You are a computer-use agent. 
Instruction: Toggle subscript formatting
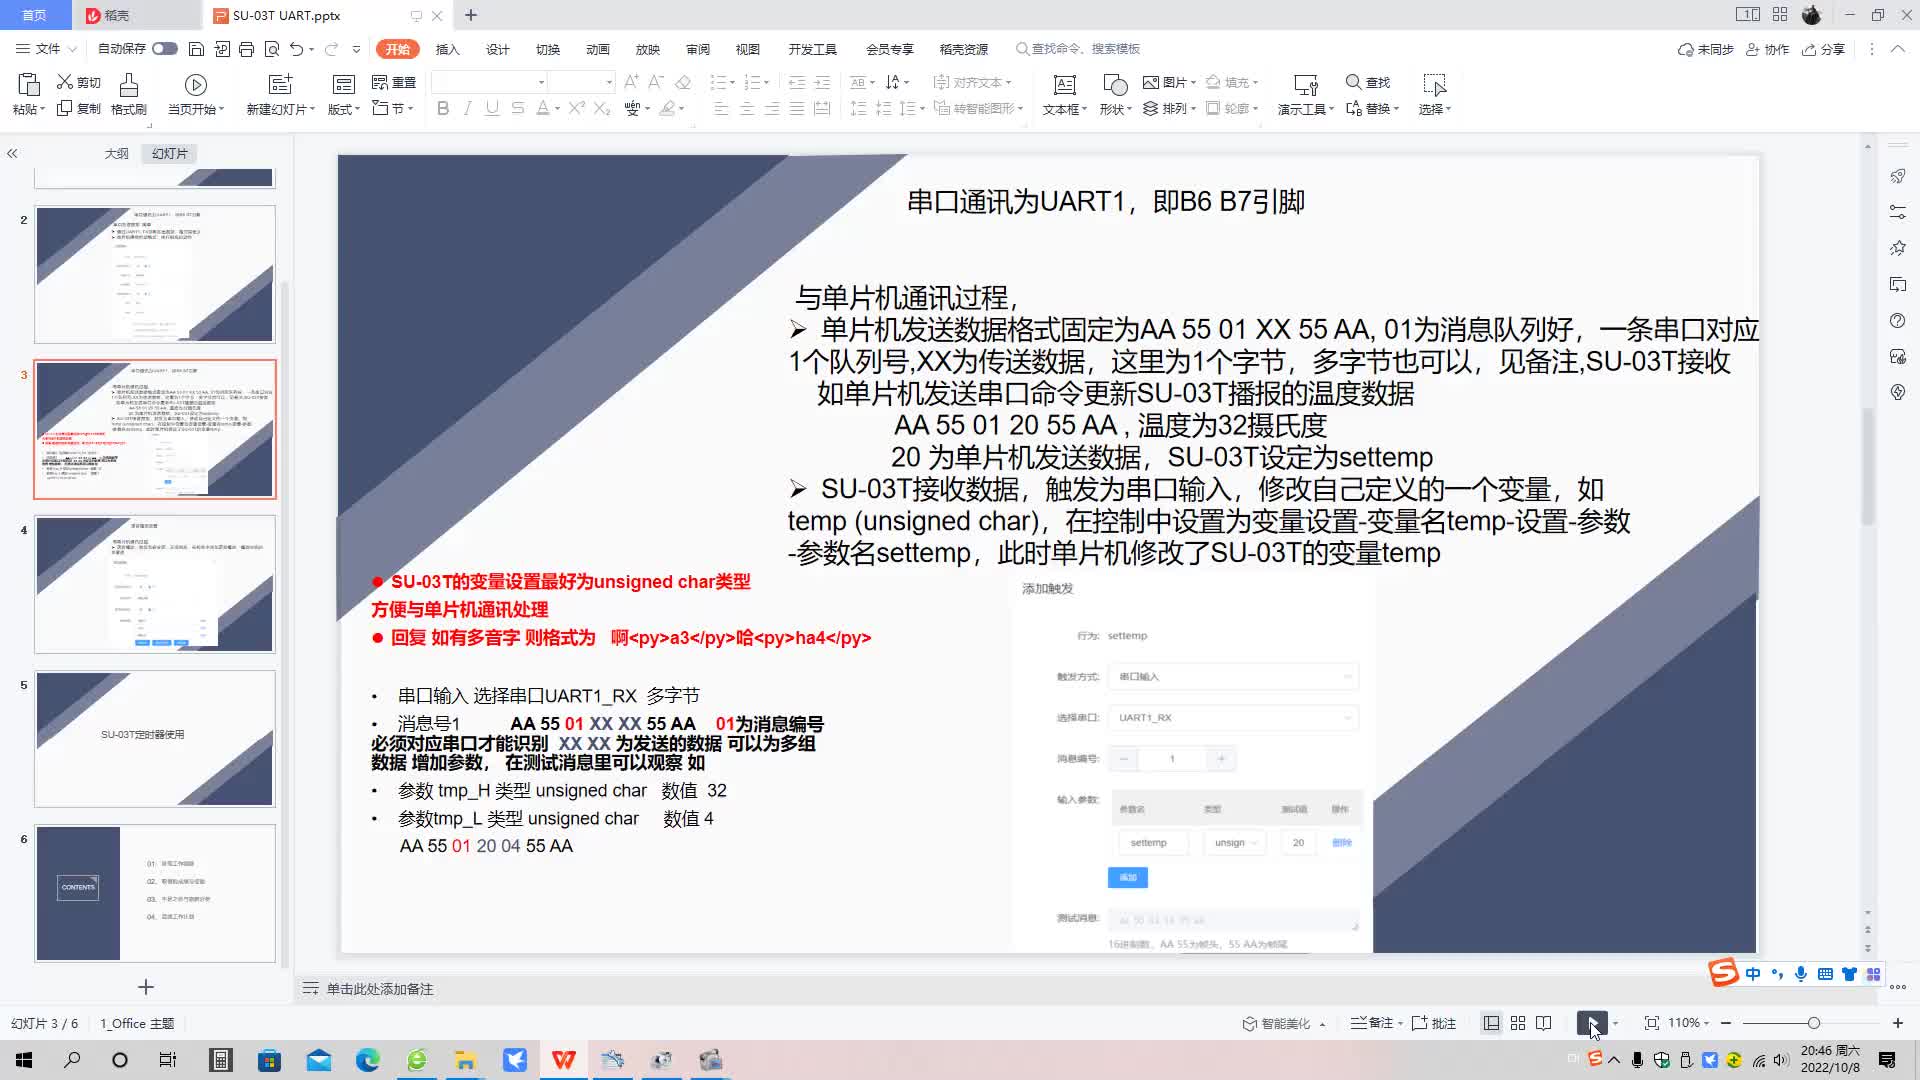tap(602, 108)
